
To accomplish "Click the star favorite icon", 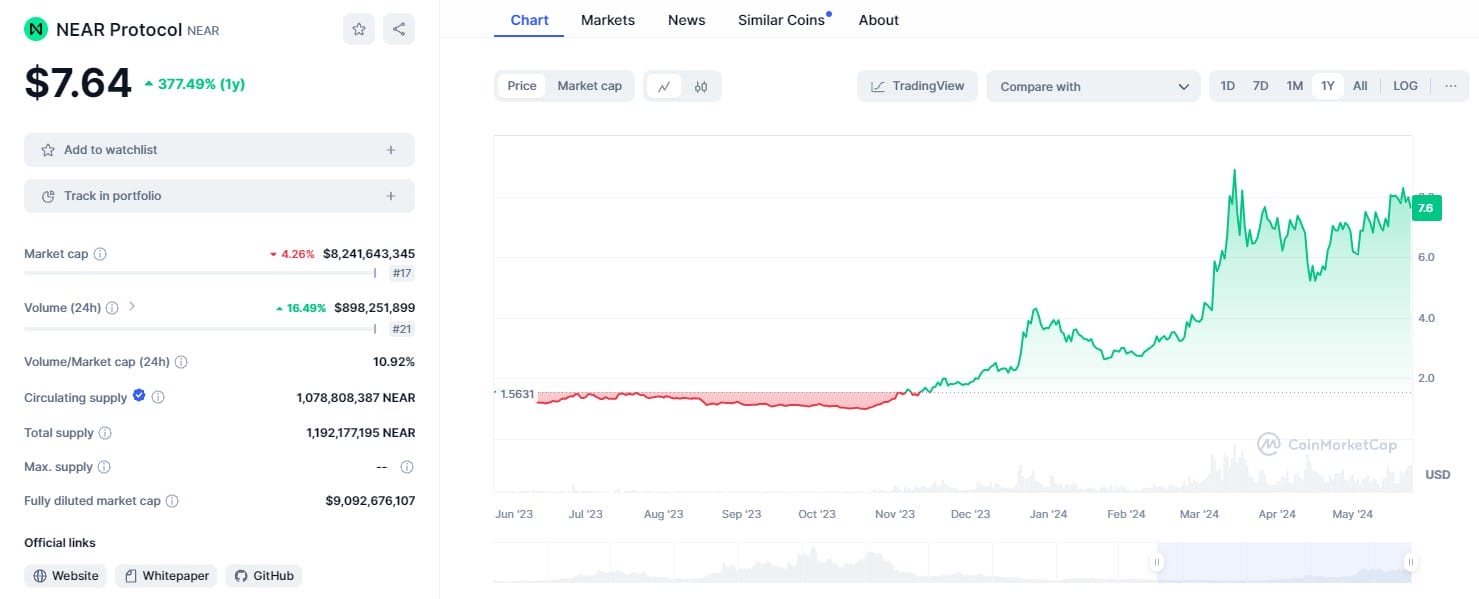I will click(359, 29).
